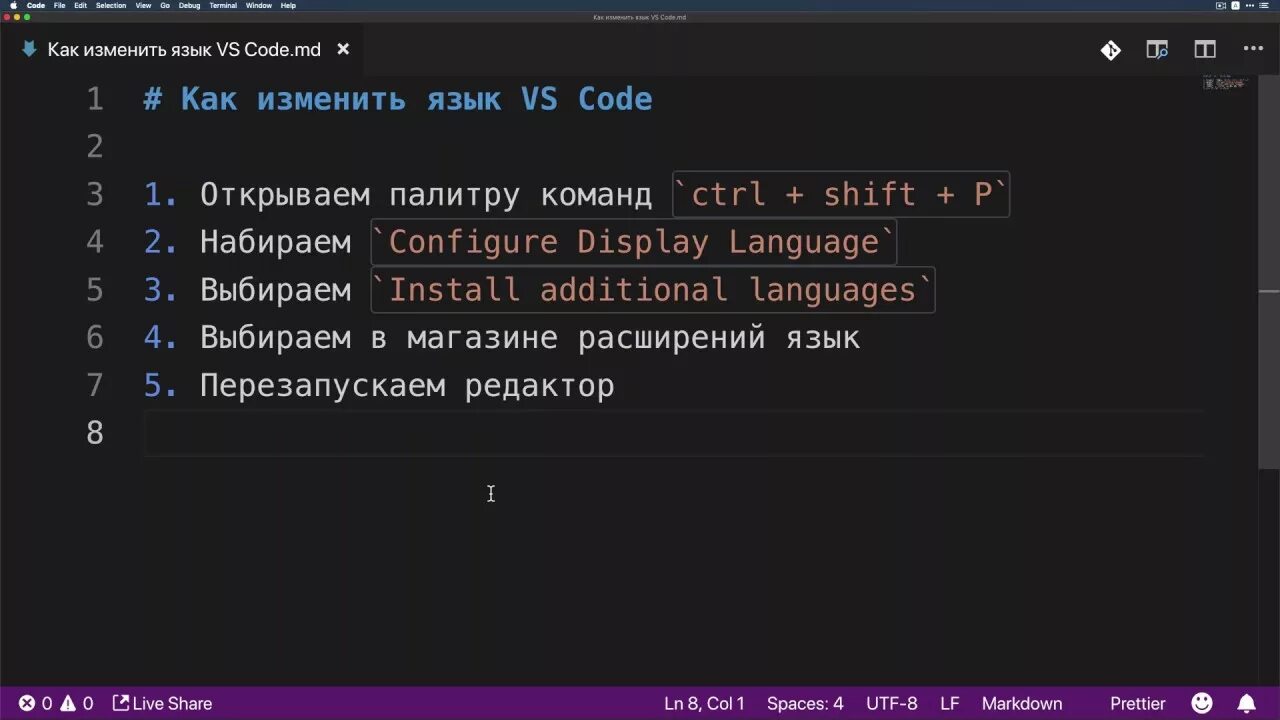
Task: Open the Terminal menu
Action: (222, 5)
